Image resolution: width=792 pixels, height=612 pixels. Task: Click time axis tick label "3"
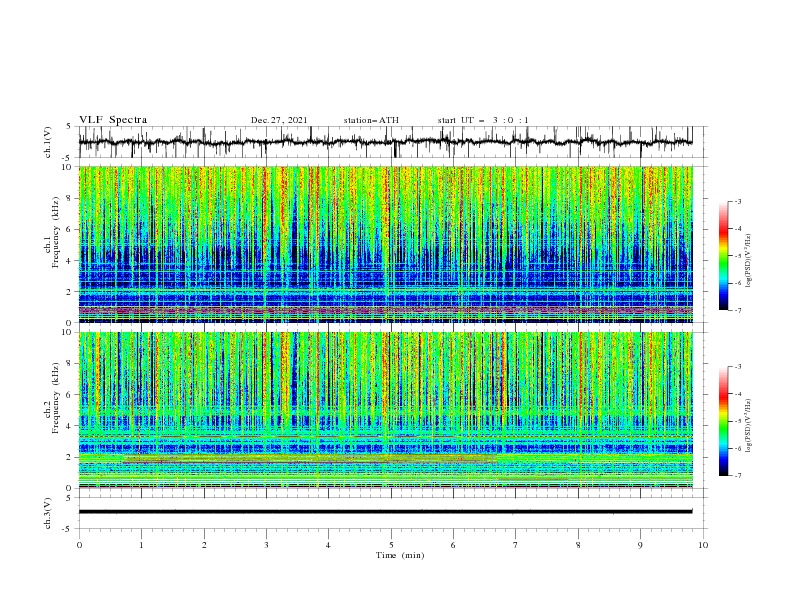point(266,545)
